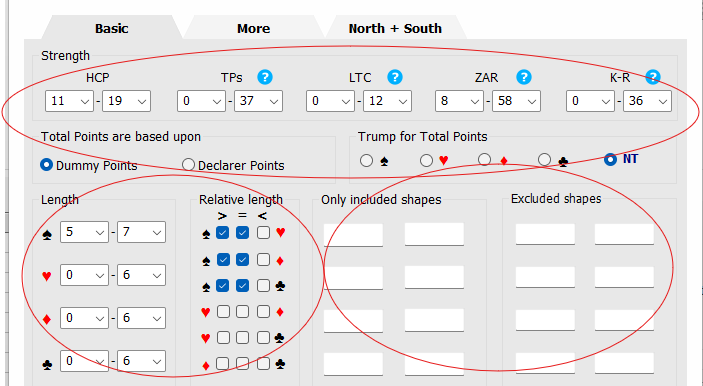The height and width of the screenshot is (386, 703).
Task: Check diamonds less than clubs checkbox
Action: click(x=263, y=364)
